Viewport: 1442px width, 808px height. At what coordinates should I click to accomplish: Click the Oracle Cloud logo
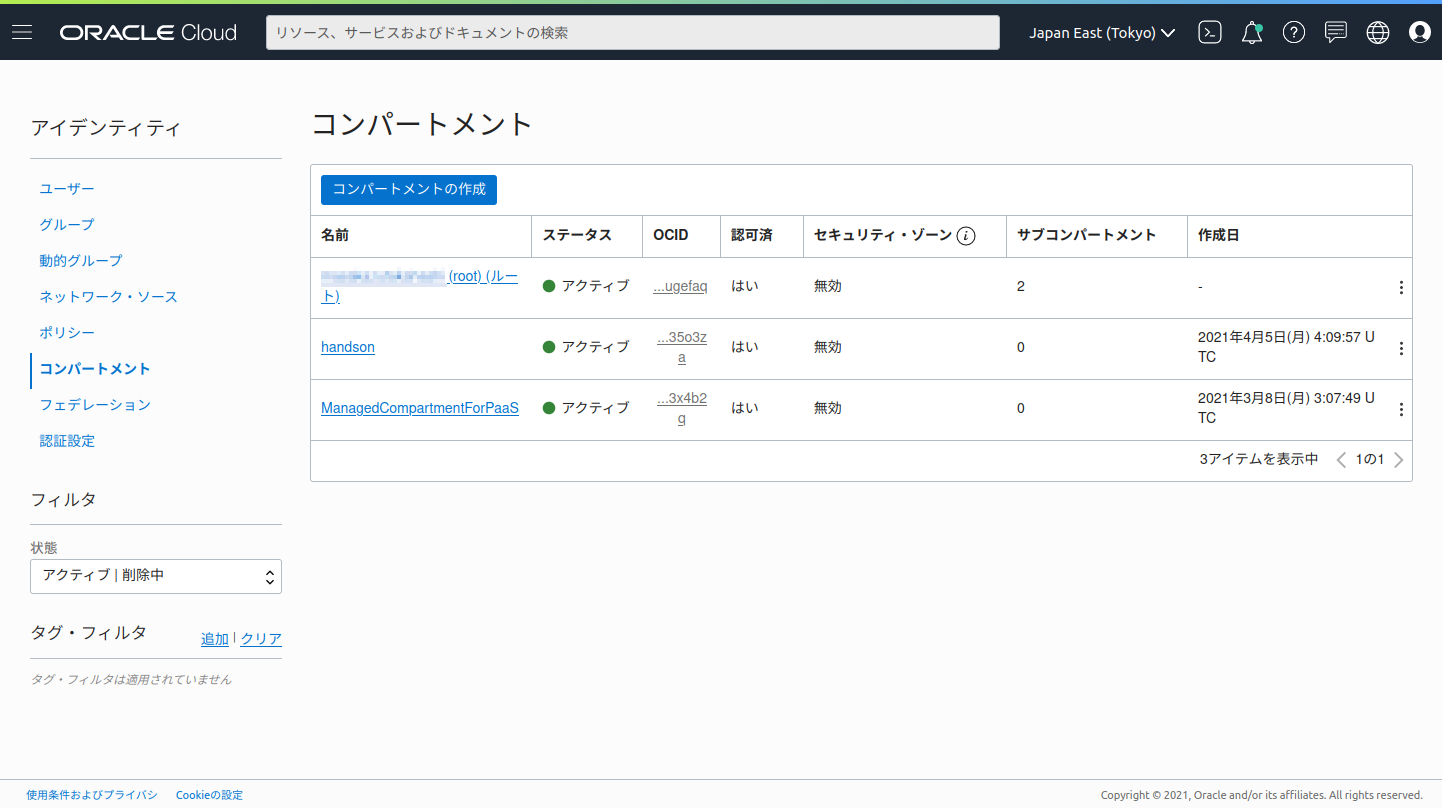[148, 32]
